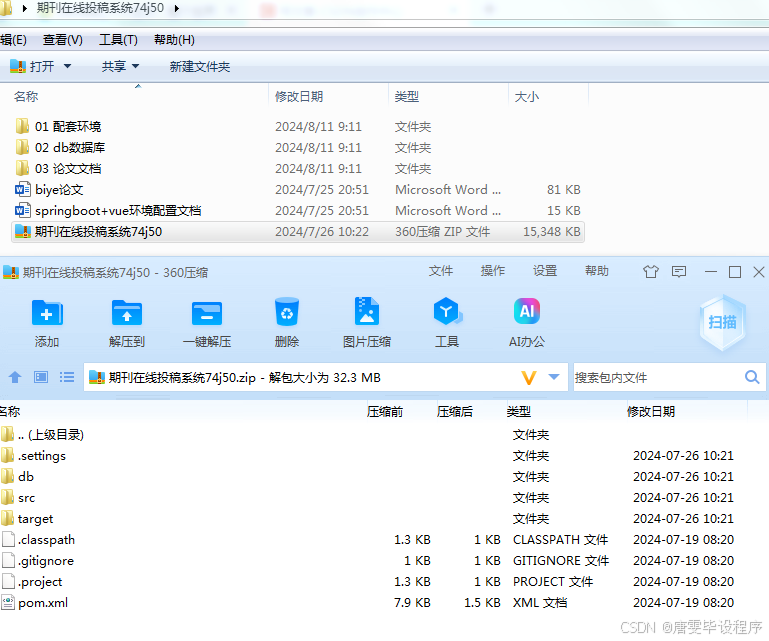Open the 设置 menu in 360压缩

pos(545,271)
